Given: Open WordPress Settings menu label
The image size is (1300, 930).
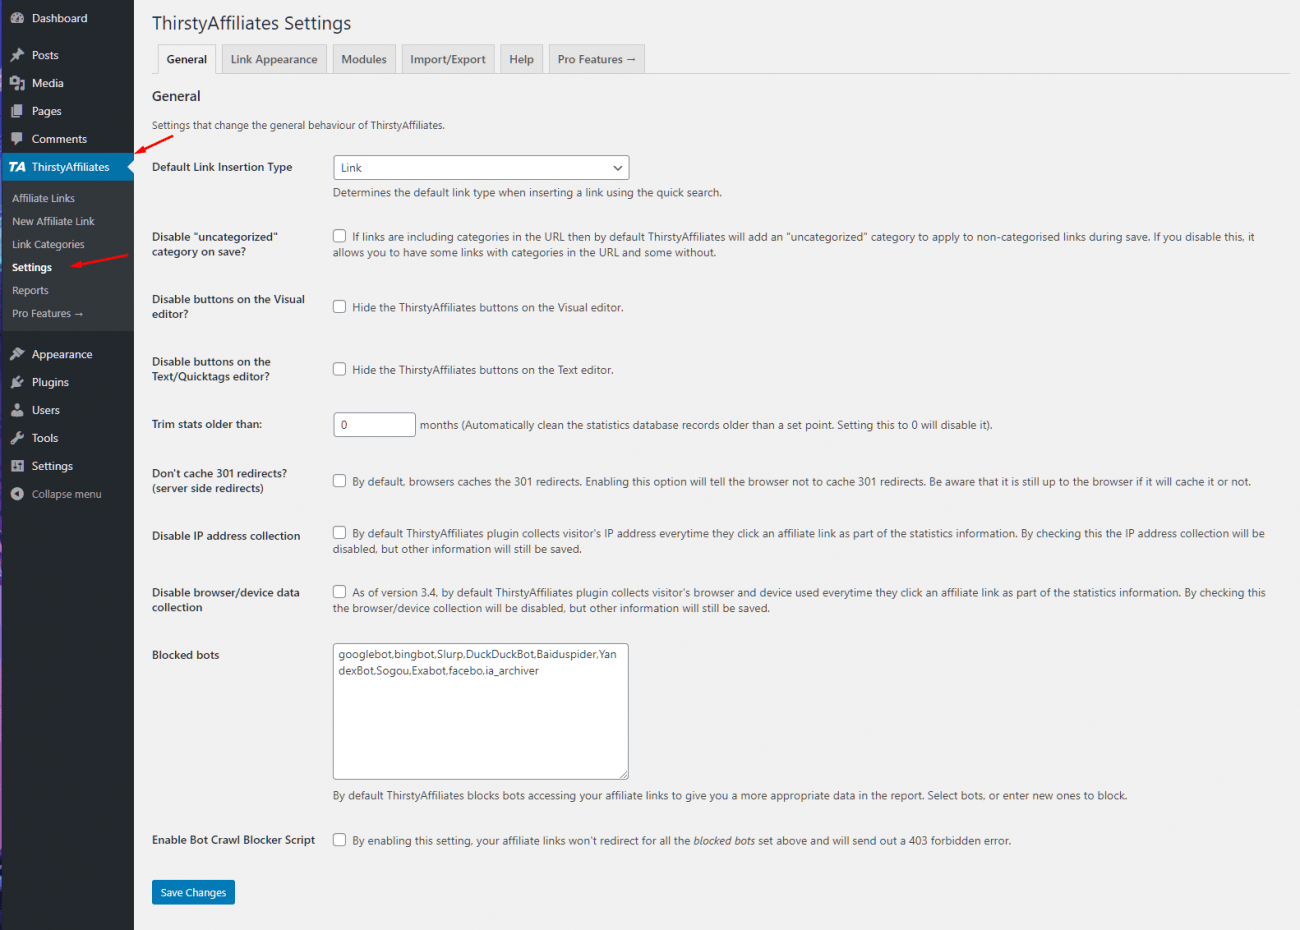Looking at the screenshot, I should click(x=52, y=466).
